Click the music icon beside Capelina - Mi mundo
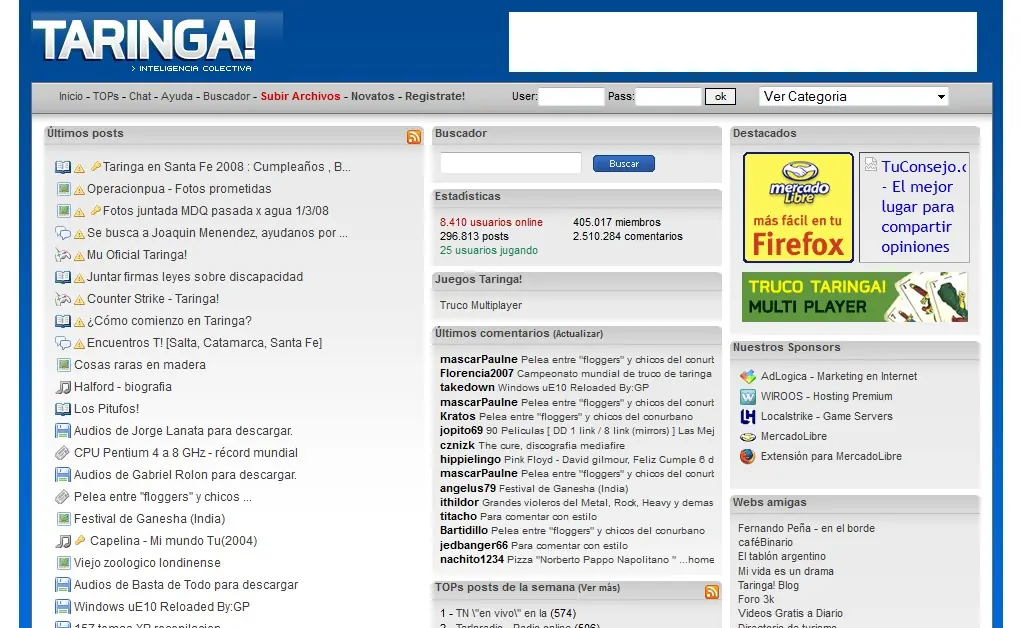This screenshot has width=1021, height=628. (63, 541)
